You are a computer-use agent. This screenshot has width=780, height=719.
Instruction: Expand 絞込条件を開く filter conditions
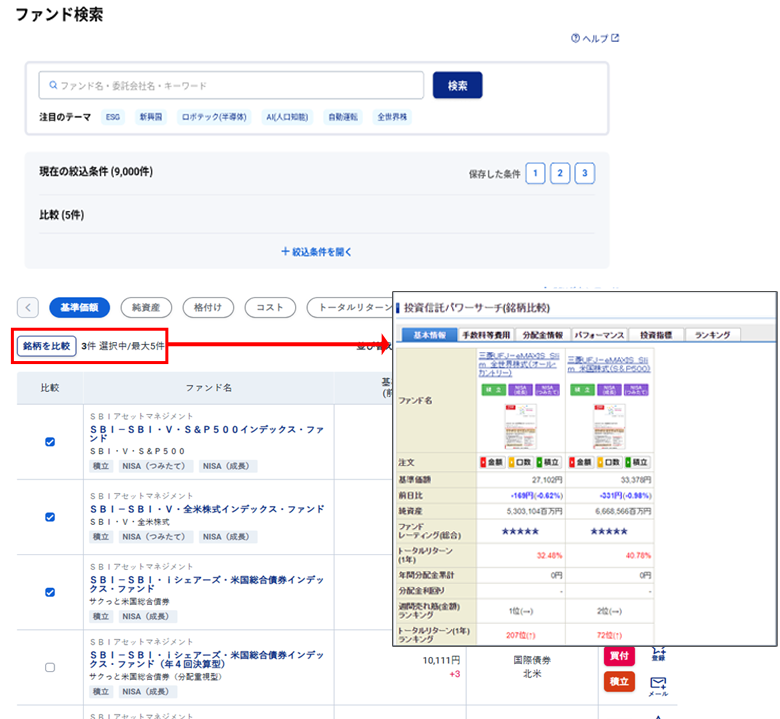coord(317,252)
